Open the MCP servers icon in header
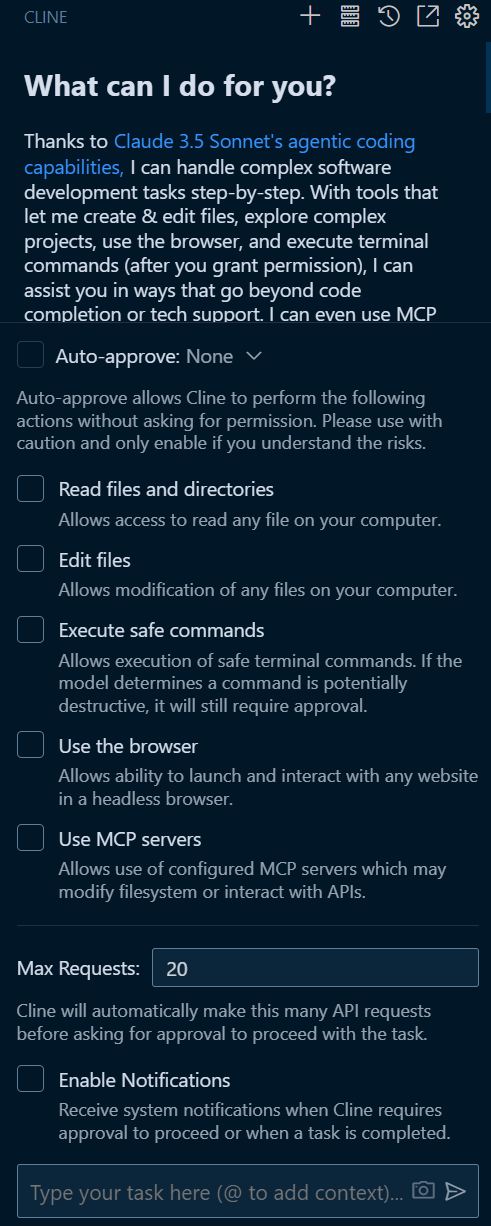This screenshot has width=491, height=1226. pos(349,16)
